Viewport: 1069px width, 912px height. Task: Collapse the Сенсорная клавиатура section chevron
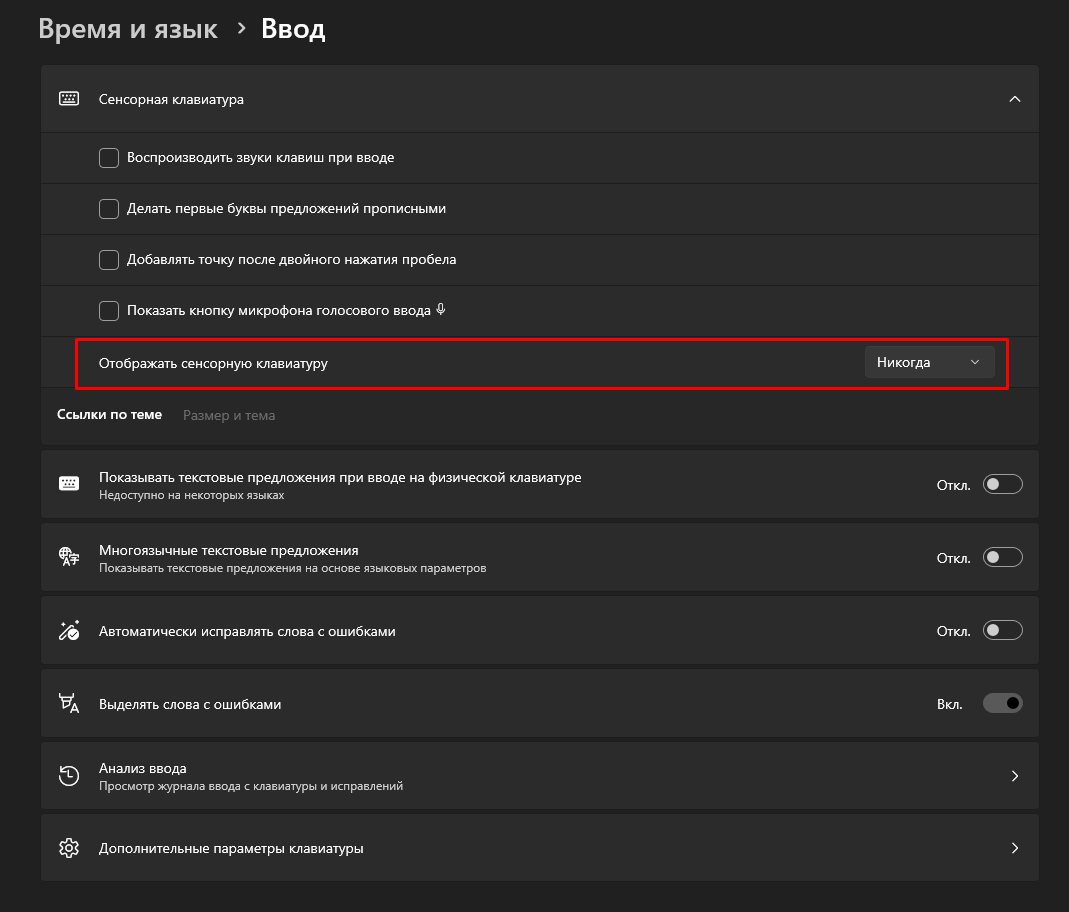pos(1014,100)
